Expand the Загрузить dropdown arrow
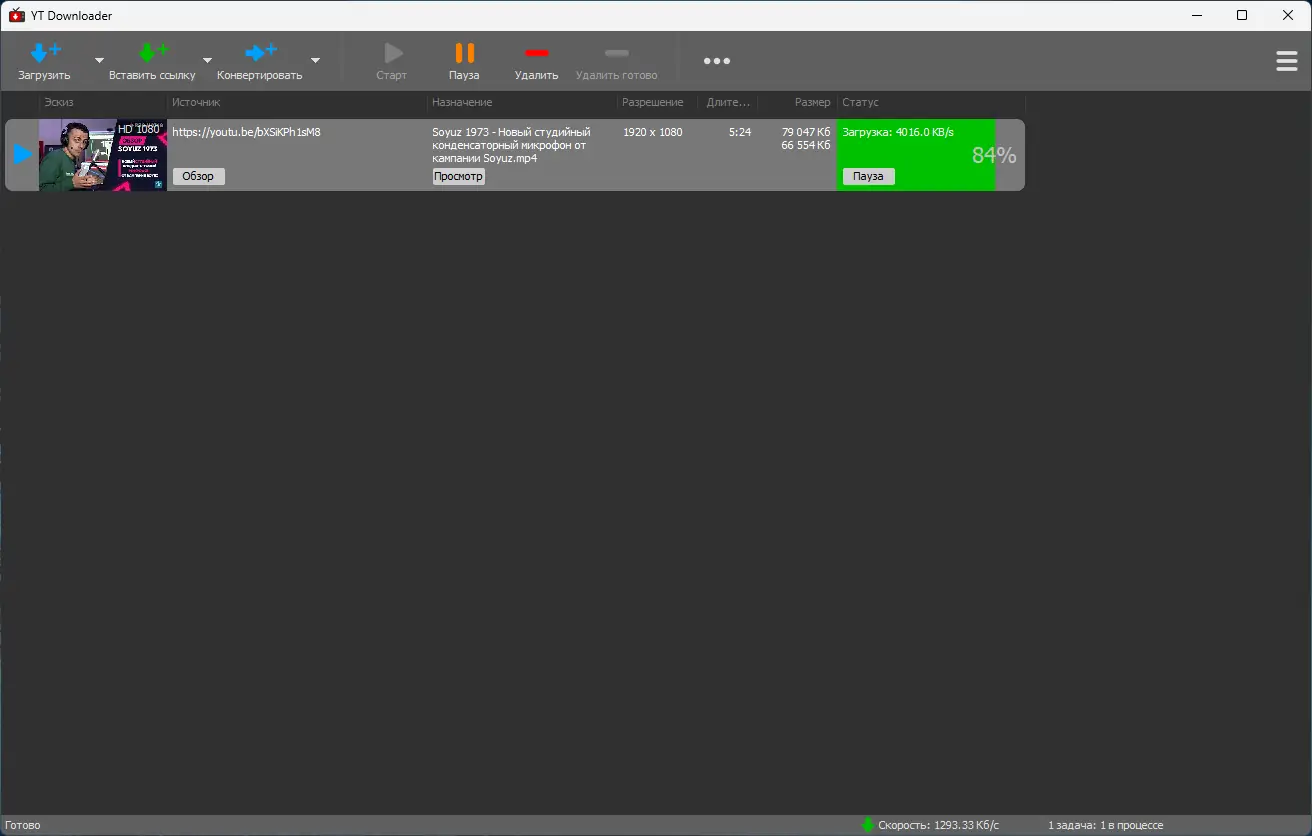The width and height of the screenshot is (1312, 836). point(99,60)
